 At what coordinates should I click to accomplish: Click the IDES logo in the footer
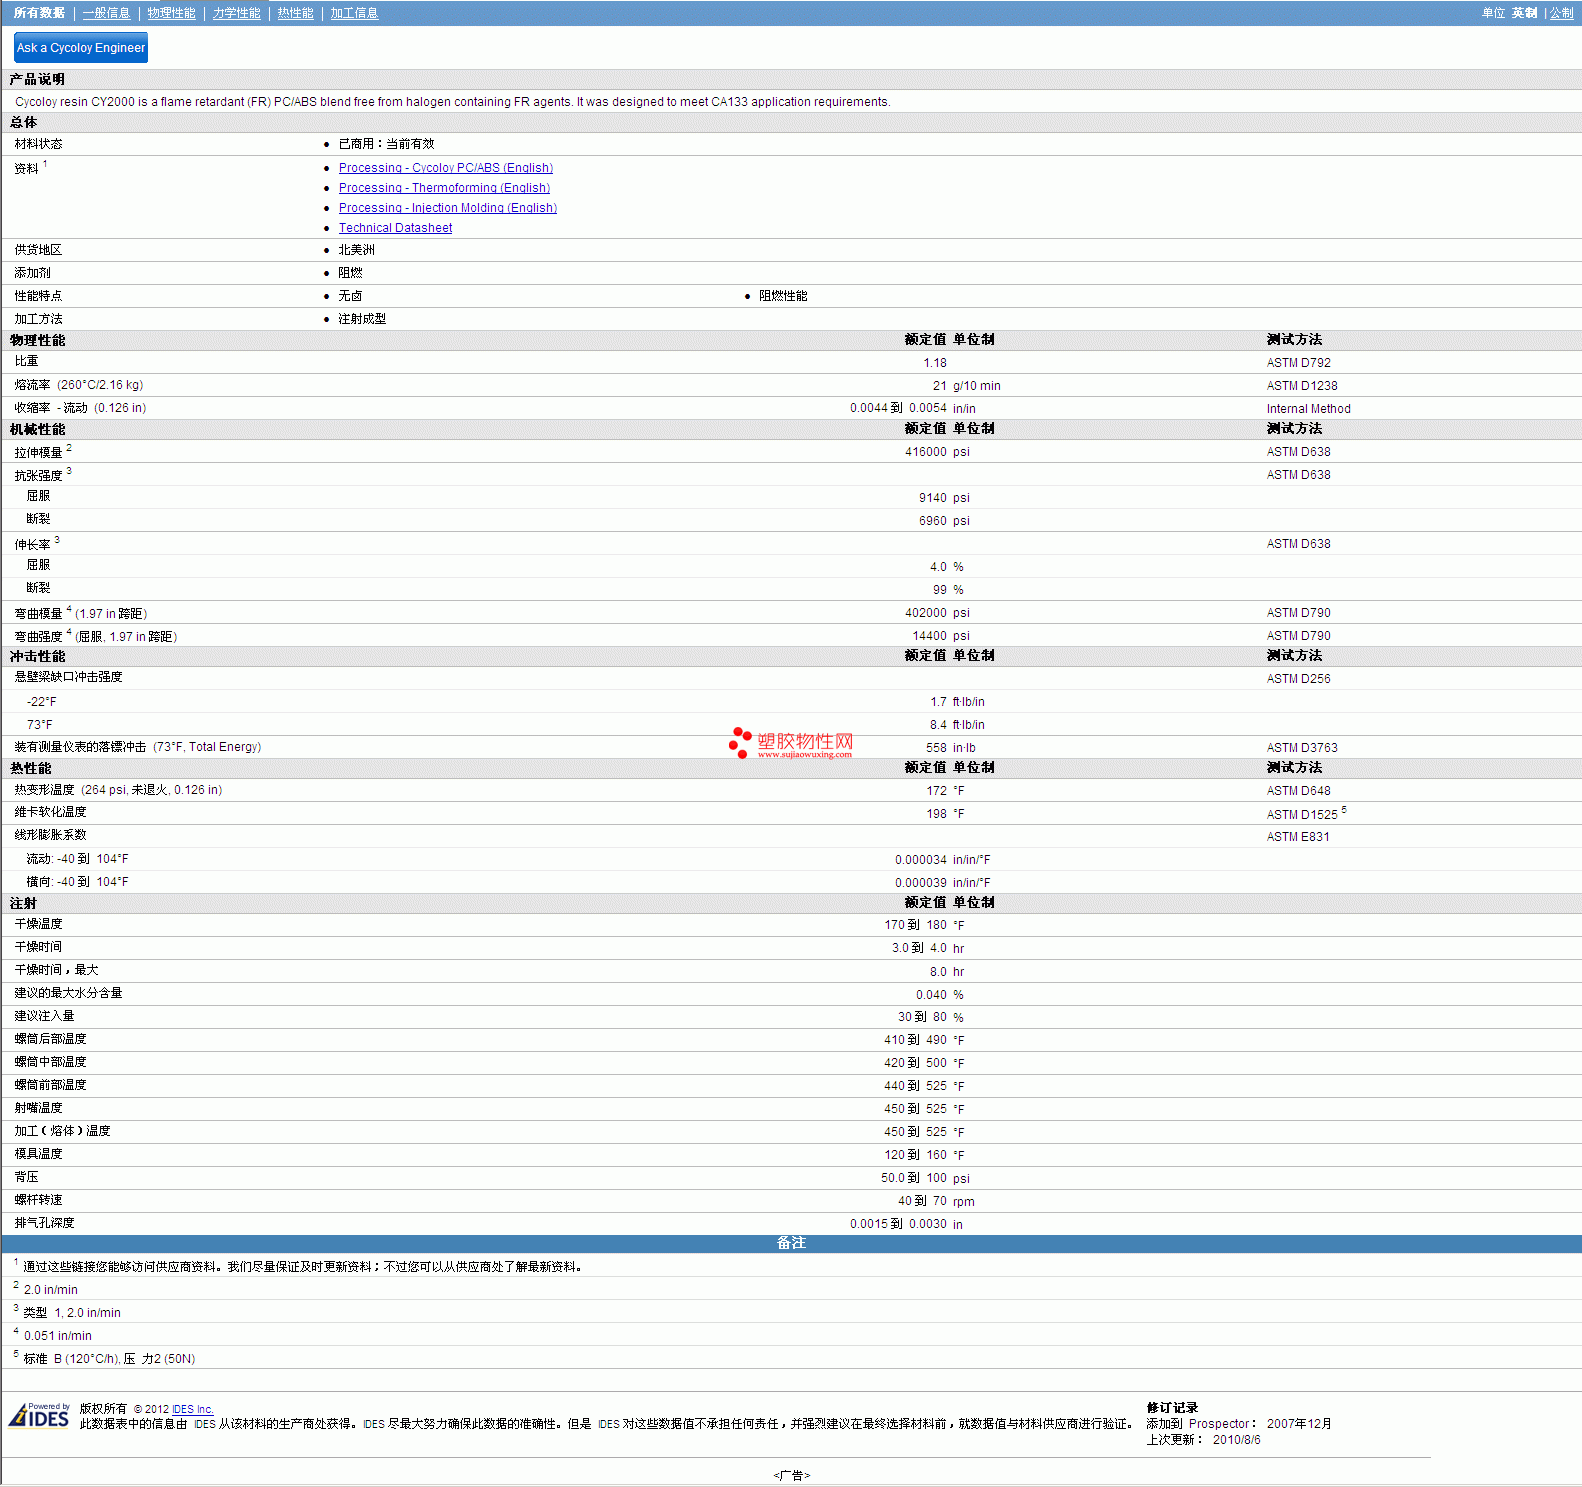(x=39, y=1416)
